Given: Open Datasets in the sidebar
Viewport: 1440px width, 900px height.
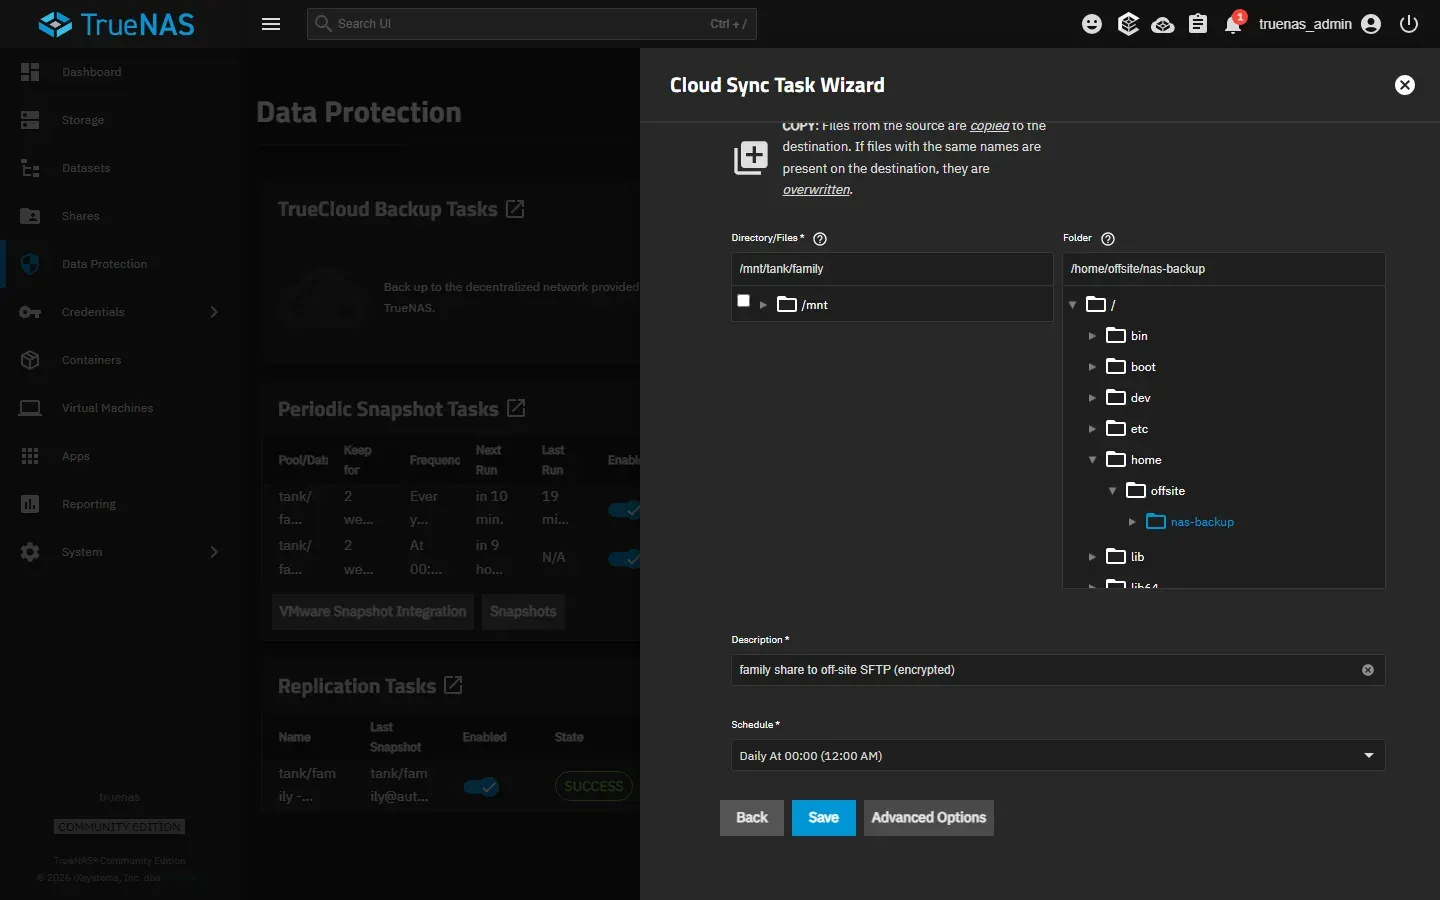Looking at the screenshot, I should point(120,168).
